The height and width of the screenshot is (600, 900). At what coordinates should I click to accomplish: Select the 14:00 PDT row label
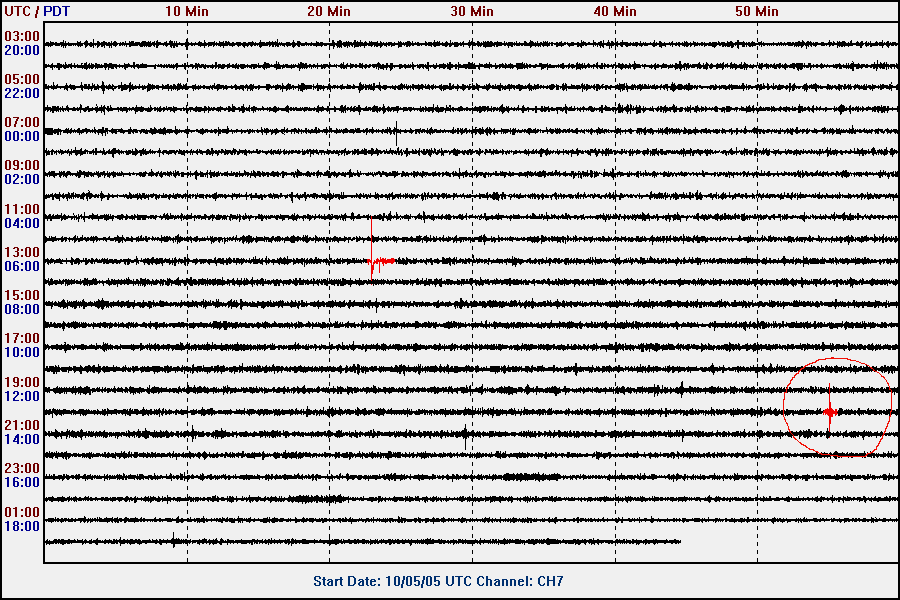pyautogui.click(x=22, y=439)
